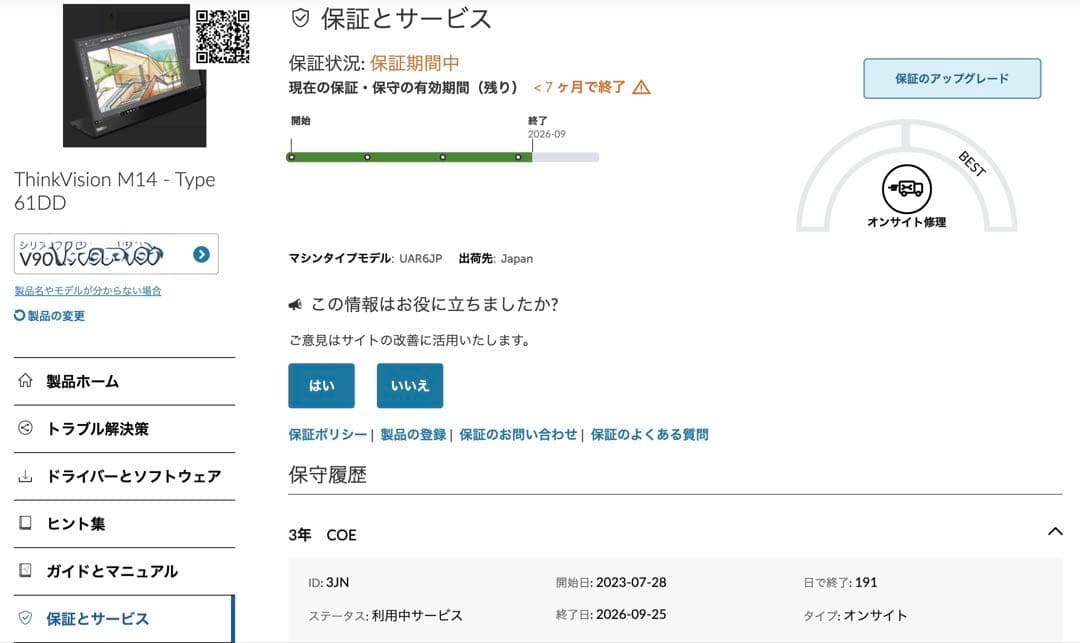Open the 製品の登録 link
This screenshot has height=643, width=1080.
click(x=413, y=434)
